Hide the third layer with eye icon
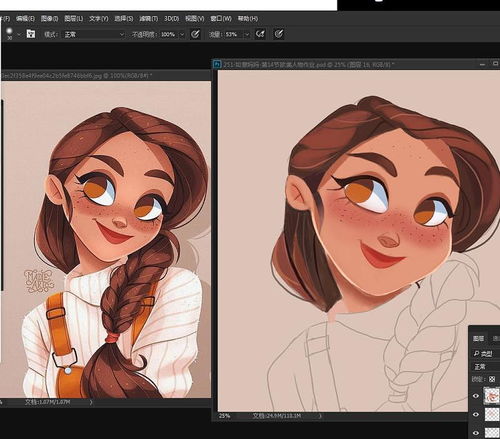 [476, 433]
